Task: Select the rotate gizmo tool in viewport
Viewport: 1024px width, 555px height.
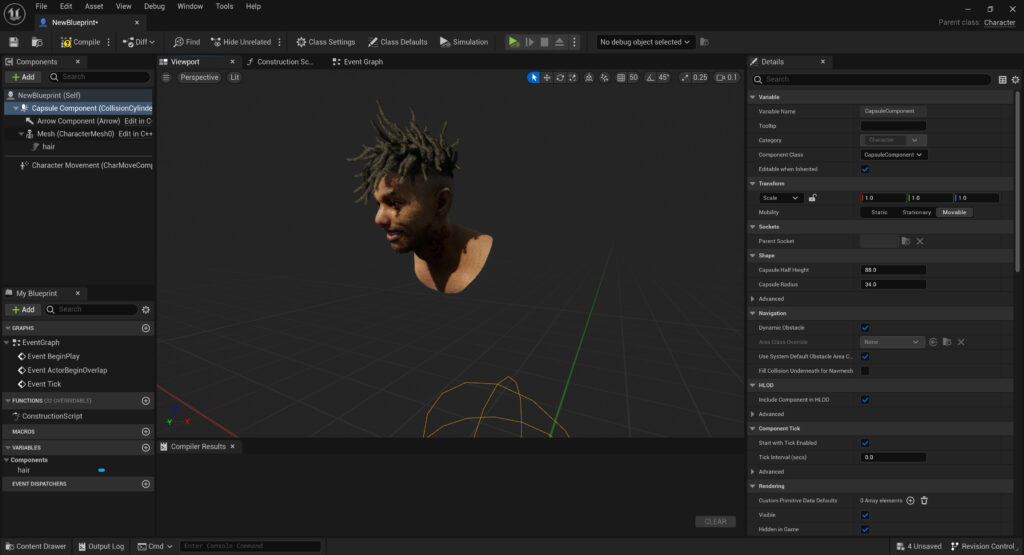Action: pyautogui.click(x=560, y=77)
